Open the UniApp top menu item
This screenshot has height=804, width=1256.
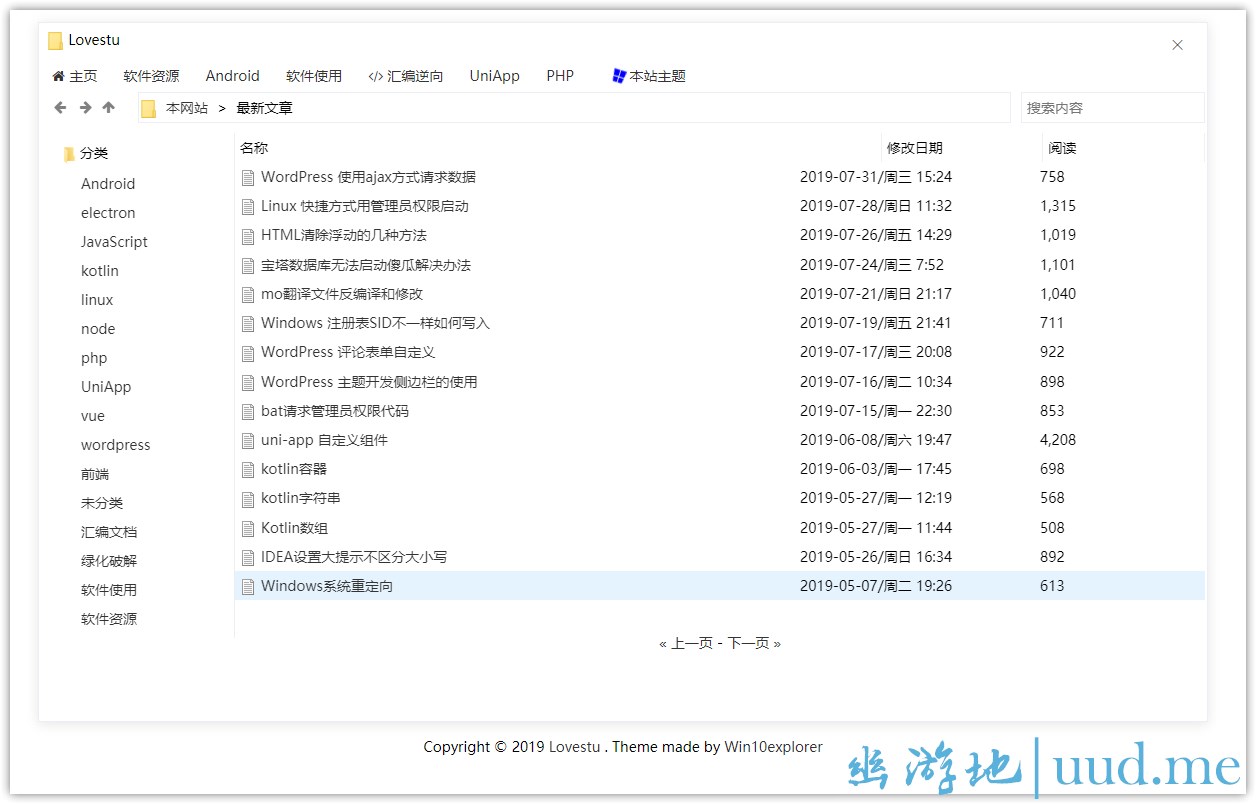click(494, 76)
